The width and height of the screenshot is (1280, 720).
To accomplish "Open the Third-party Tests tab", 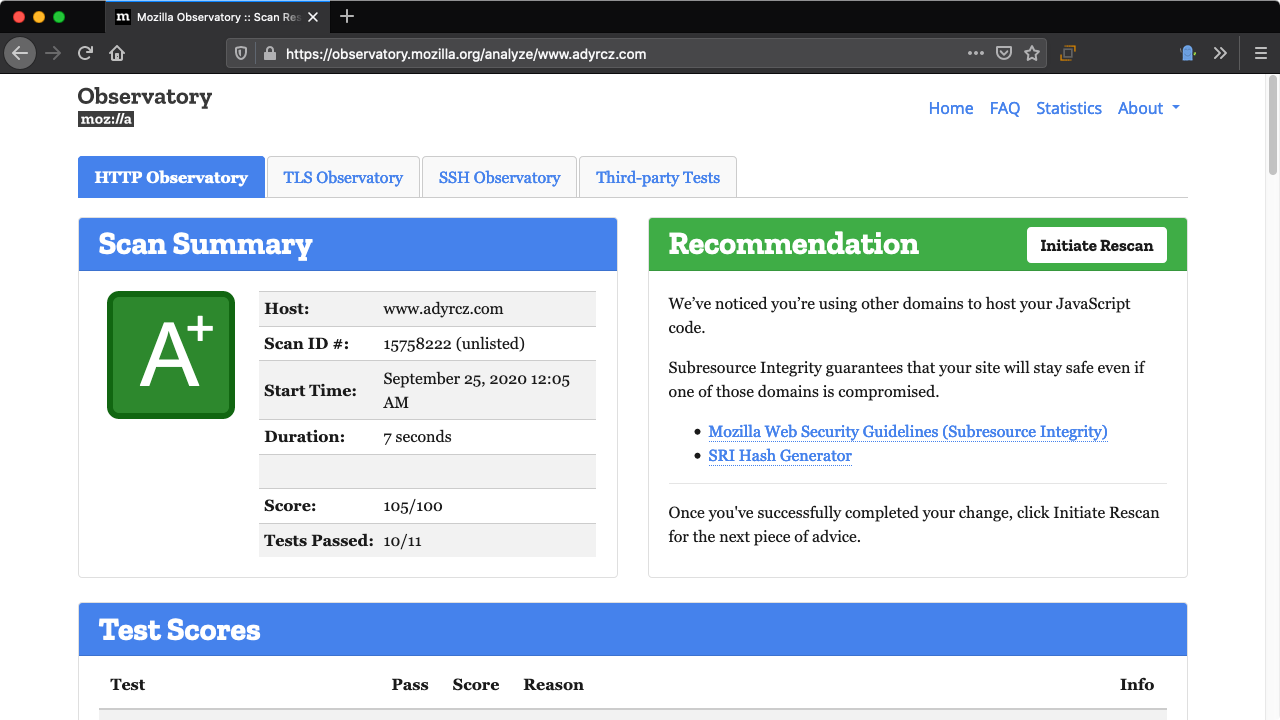I will [658, 177].
